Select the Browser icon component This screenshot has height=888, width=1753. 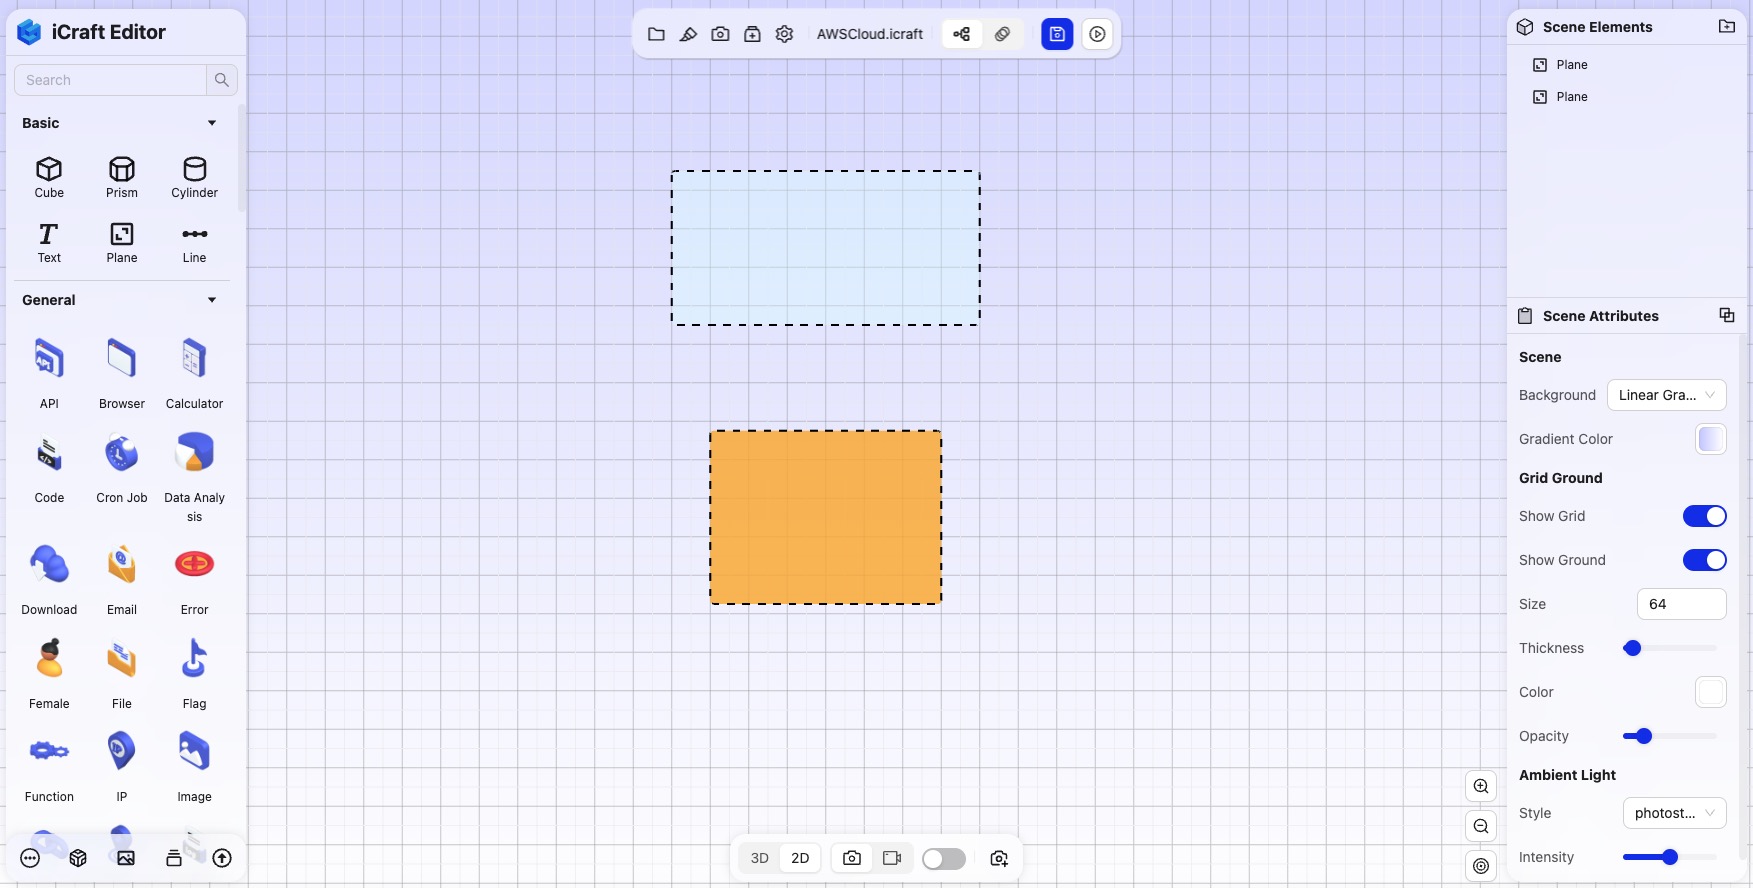(x=122, y=374)
